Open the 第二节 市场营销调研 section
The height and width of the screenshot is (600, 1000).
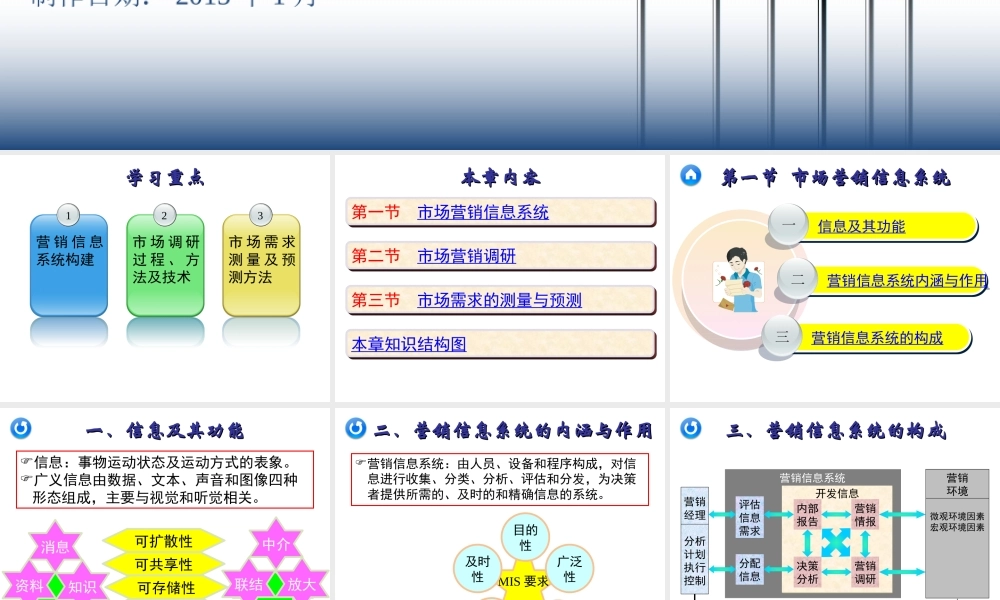coord(470,256)
